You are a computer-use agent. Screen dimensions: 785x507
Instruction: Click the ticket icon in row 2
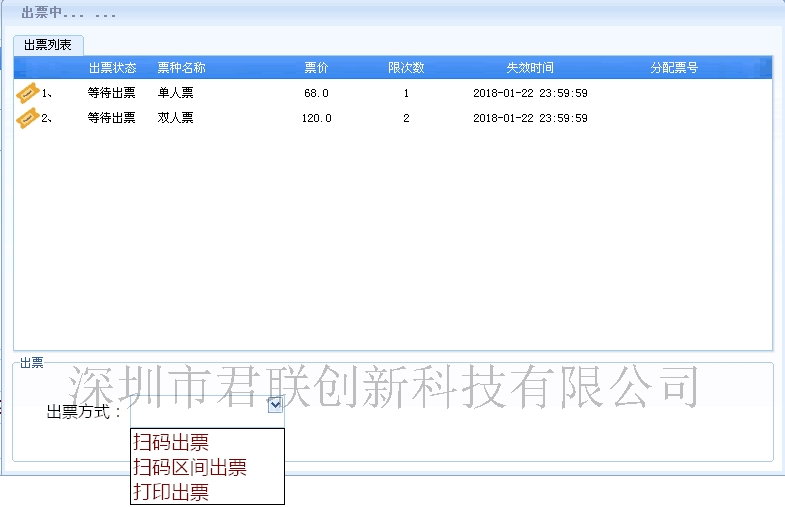(27, 118)
